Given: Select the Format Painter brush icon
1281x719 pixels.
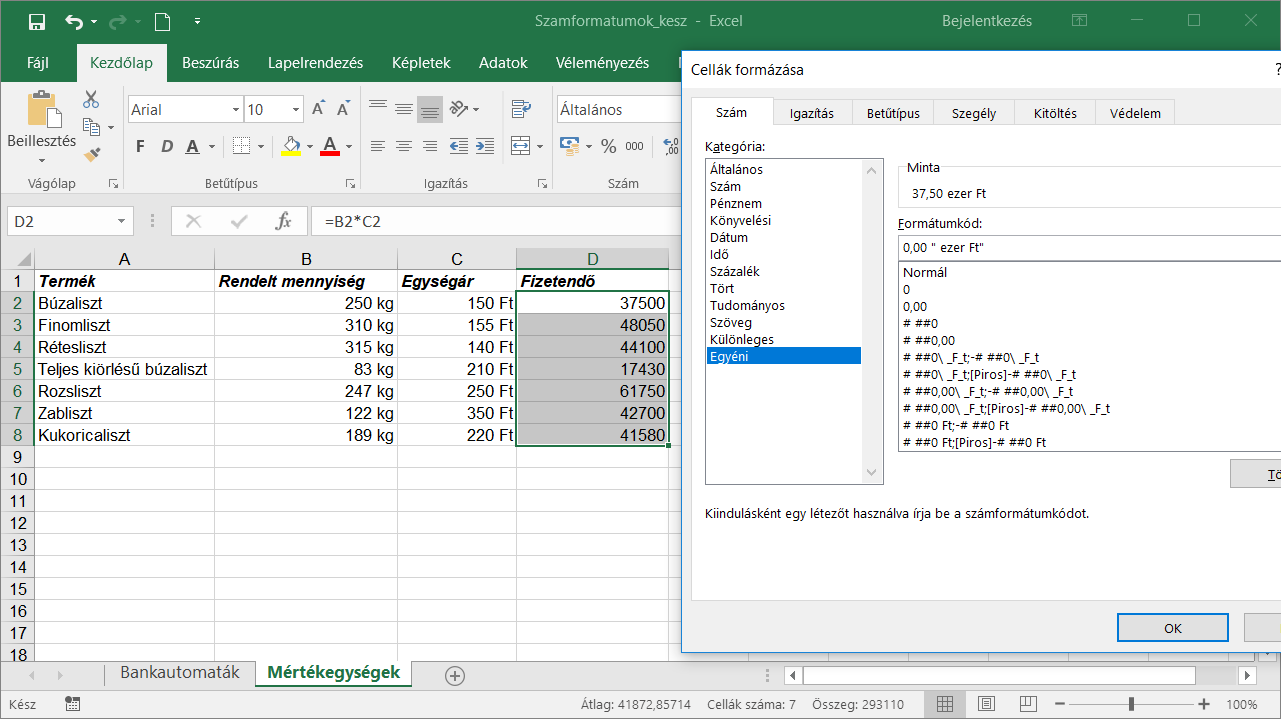Looking at the screenshot, I should (x=91, y=154).
